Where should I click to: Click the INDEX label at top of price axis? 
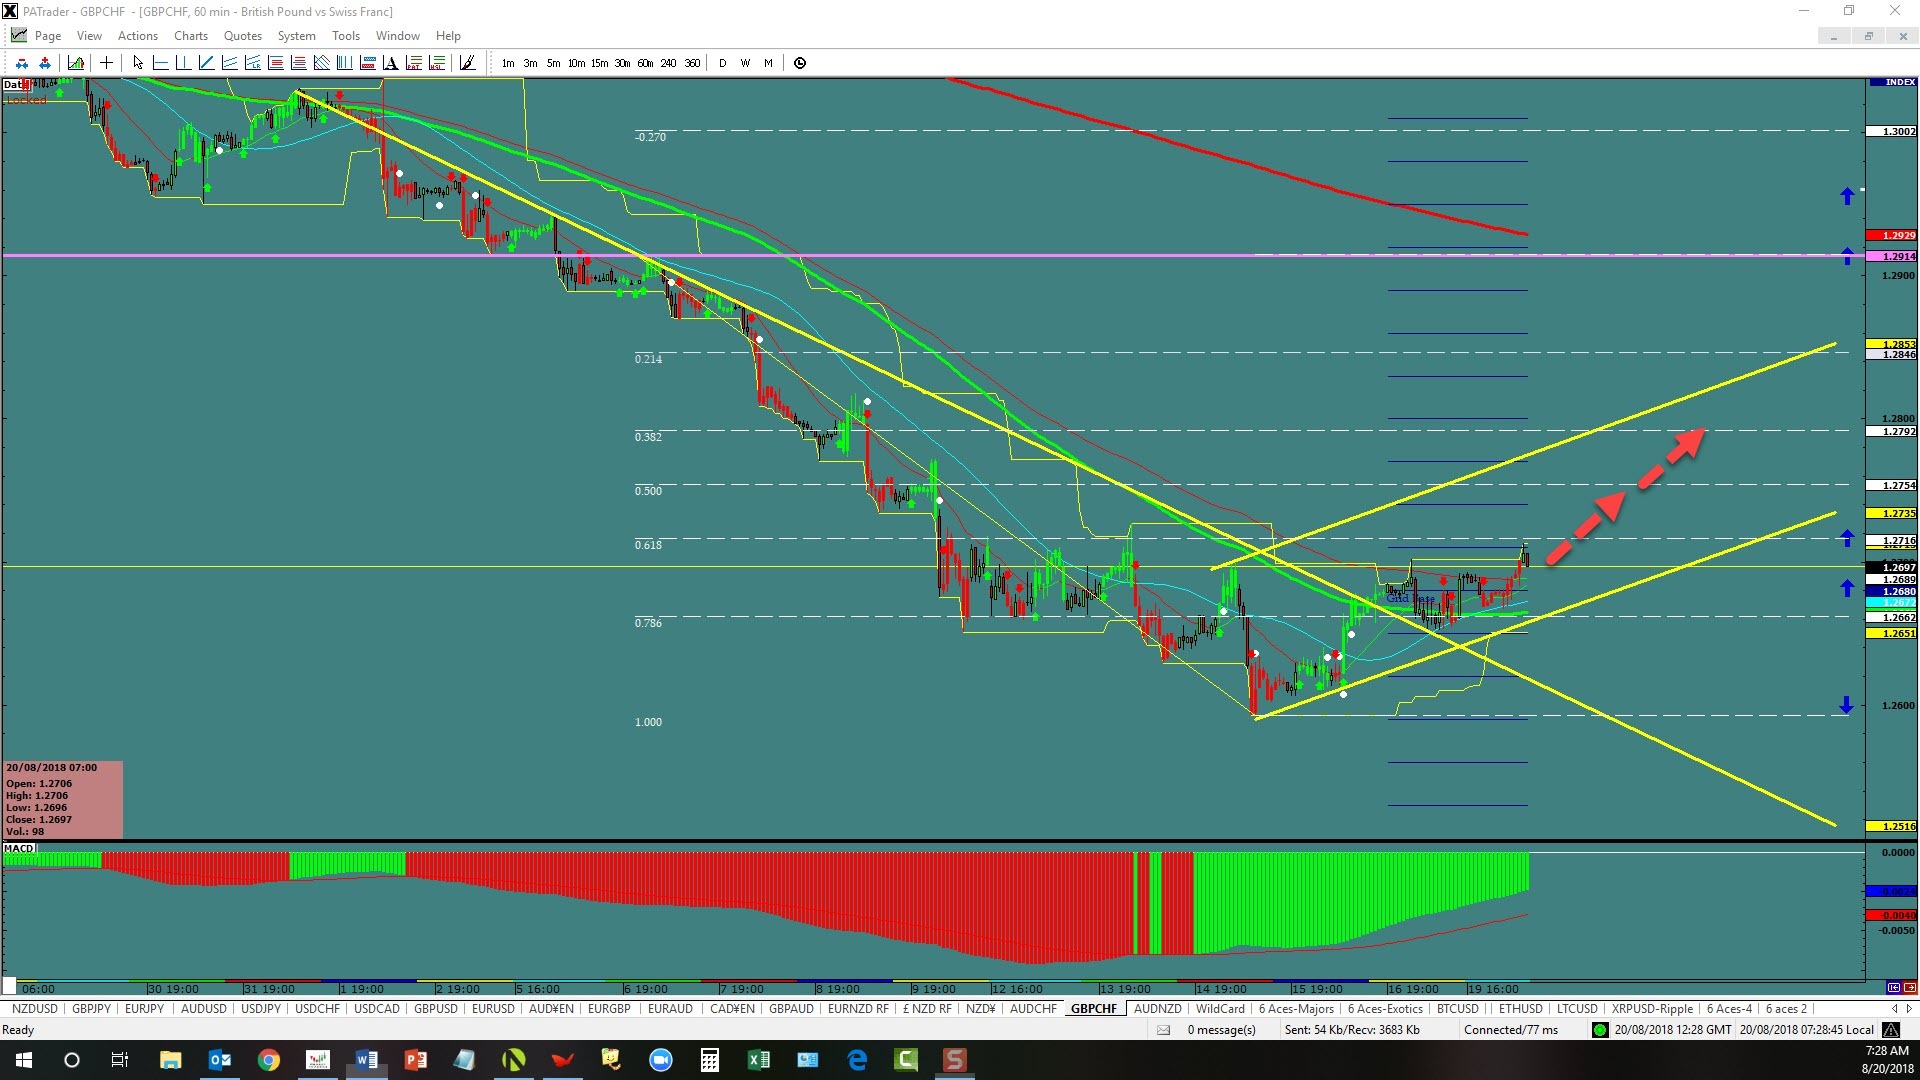point(1893,82)
